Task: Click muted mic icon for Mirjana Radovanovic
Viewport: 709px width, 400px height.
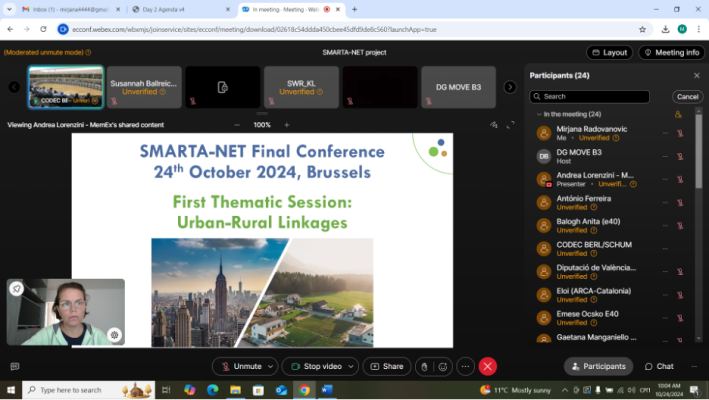Action: coord(680,133)
